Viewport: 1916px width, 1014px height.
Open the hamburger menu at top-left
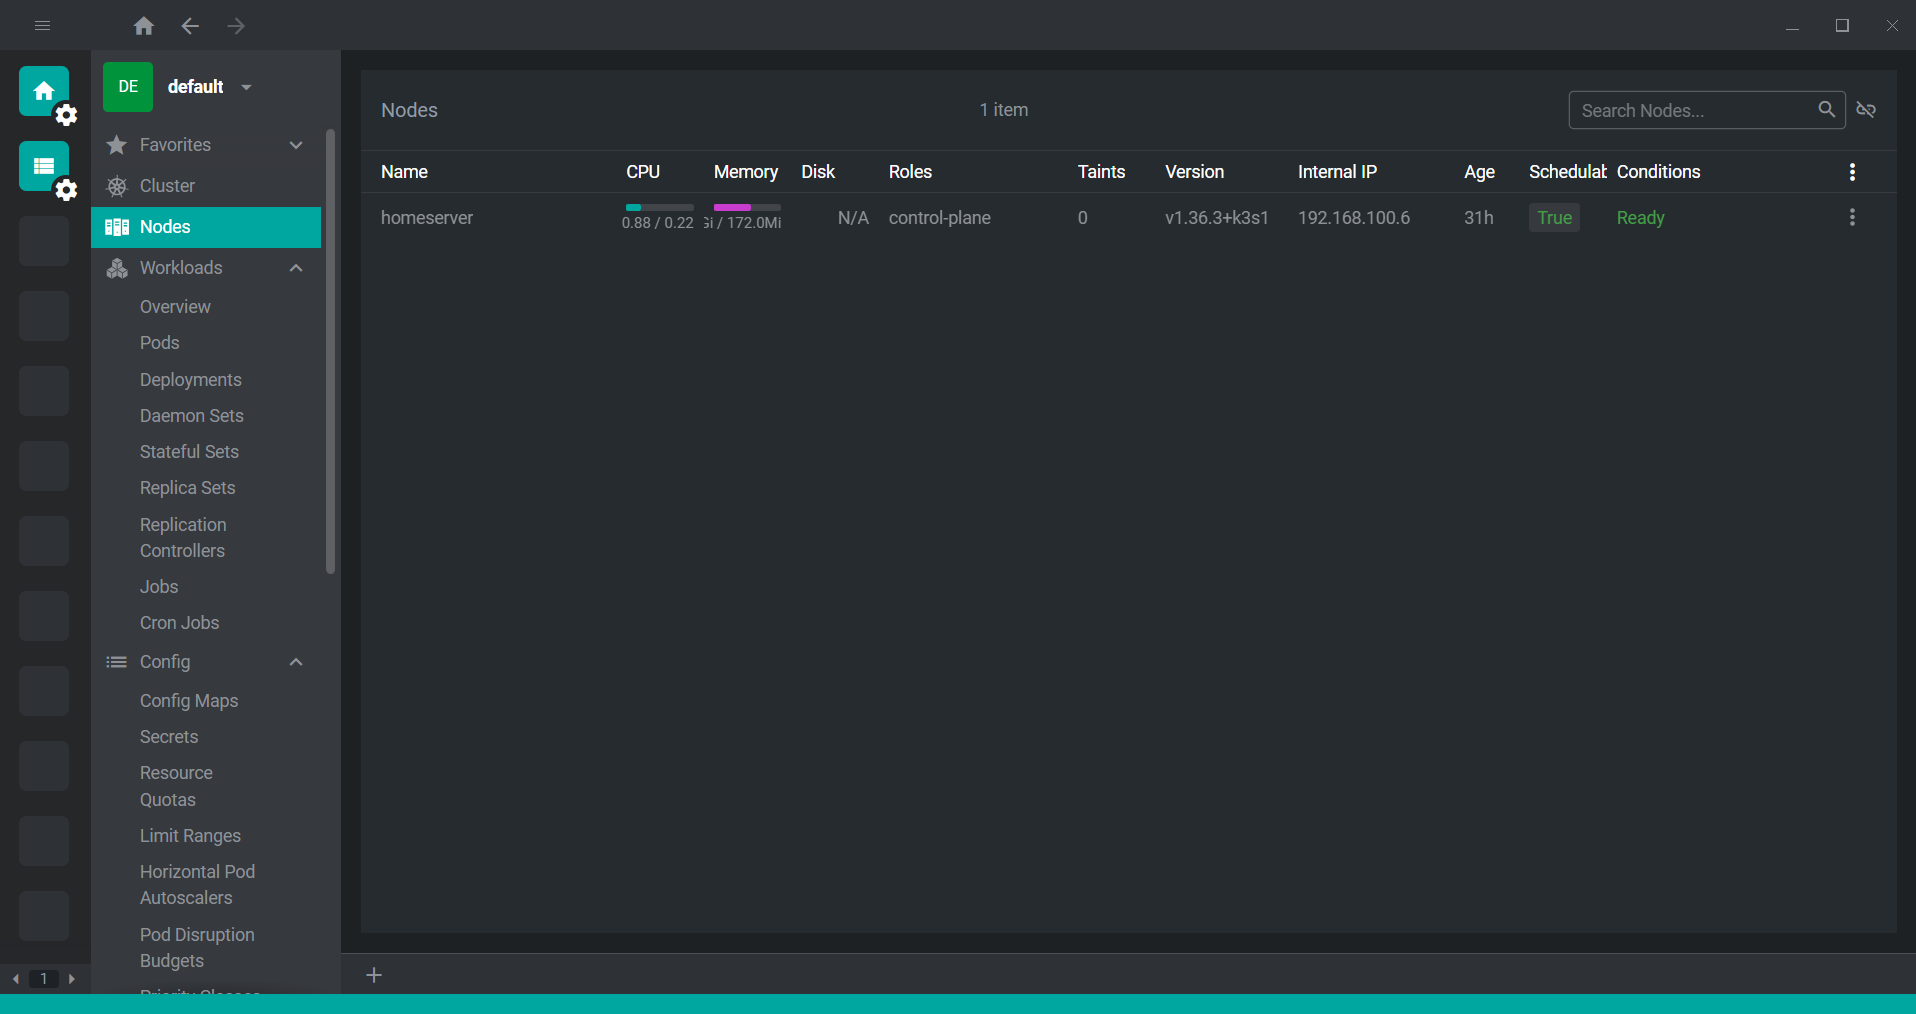click(42, 26)
